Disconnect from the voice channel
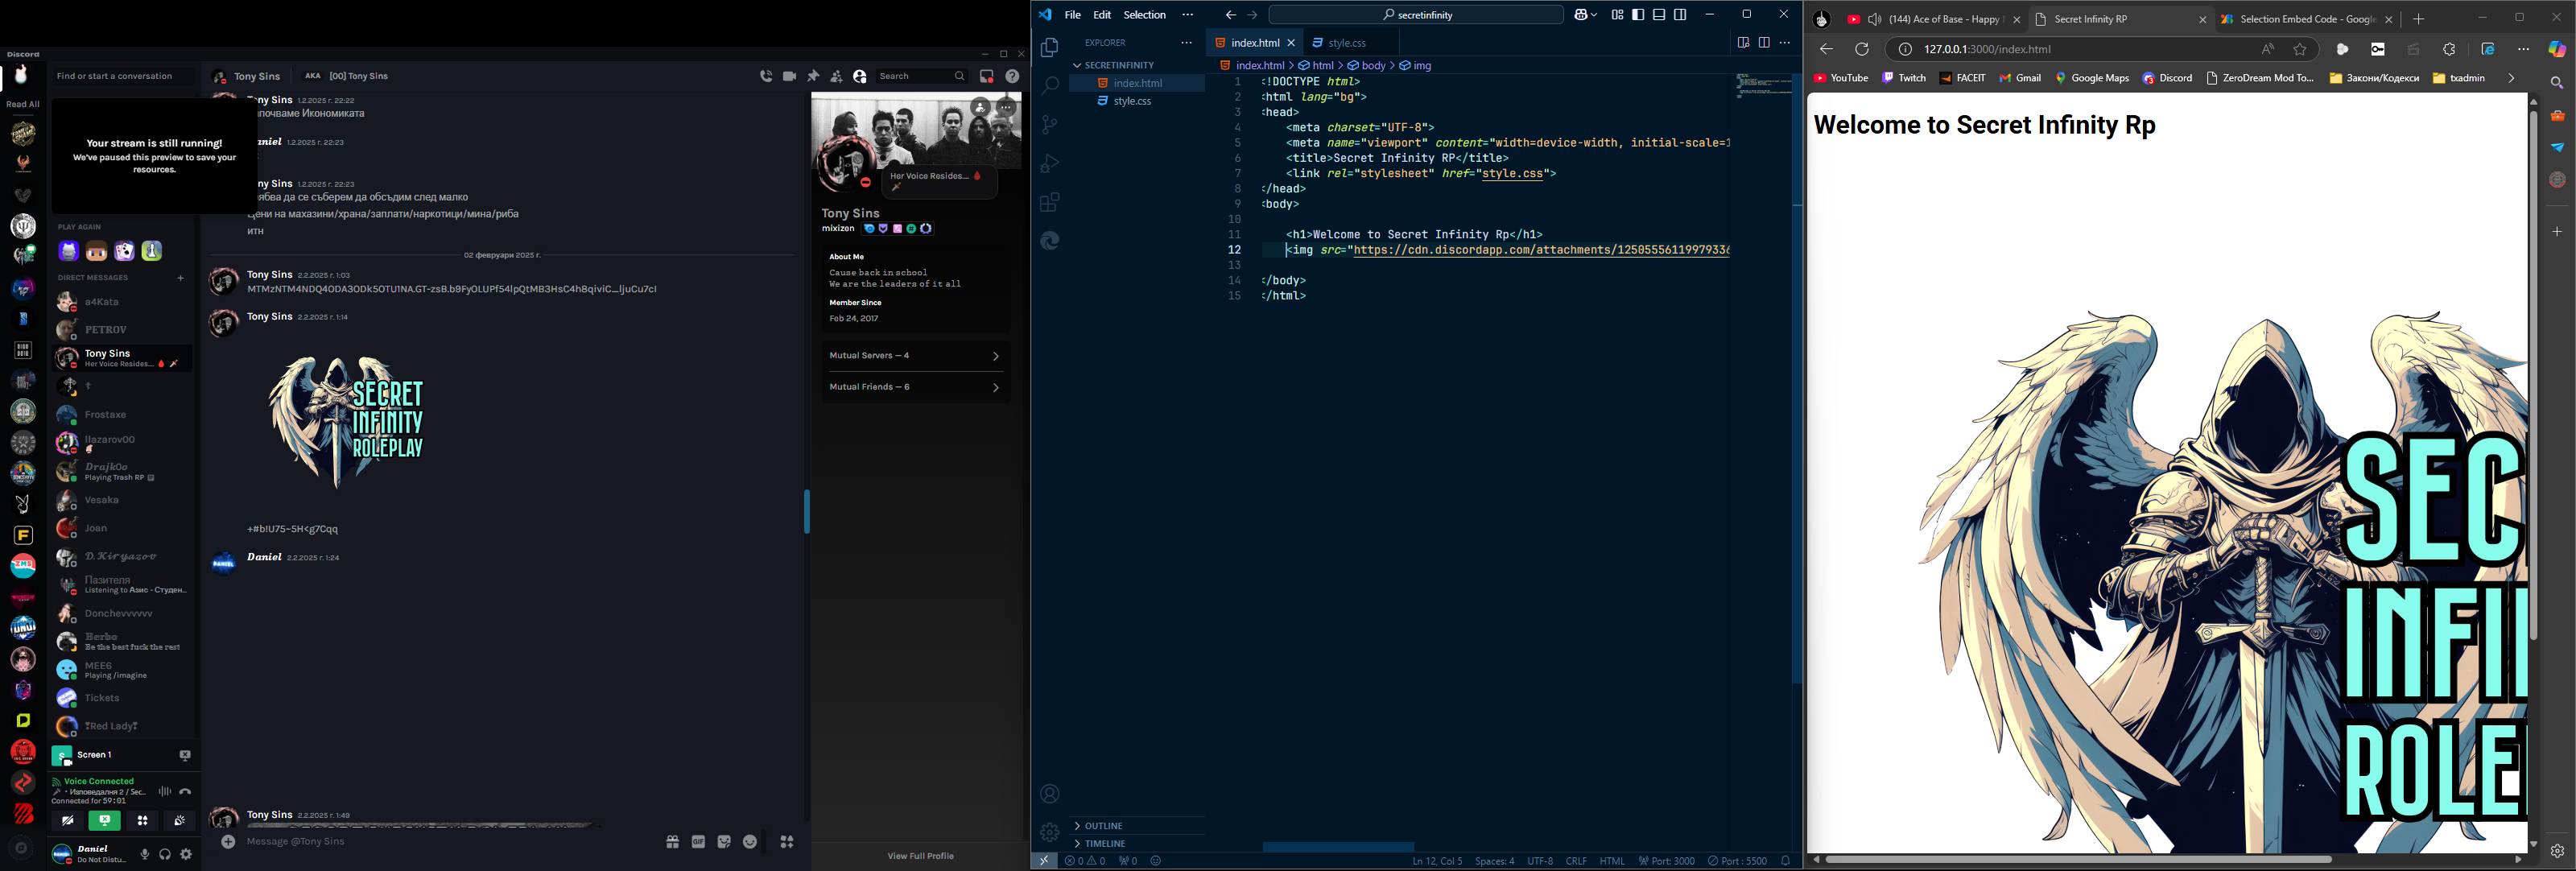Viewport: 2576px width, 871px height. (x=185, y=791)
